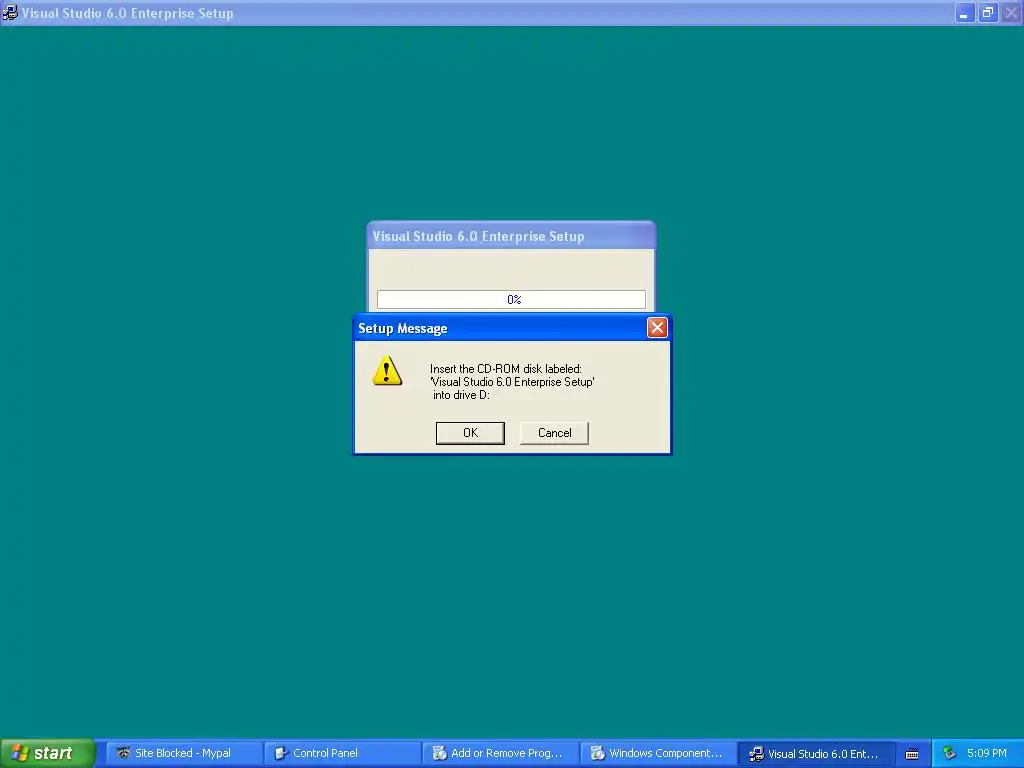Close the main Visual Studio Setup window
The width and height of the screenshot is (1024, 768).
[1011, 13]
